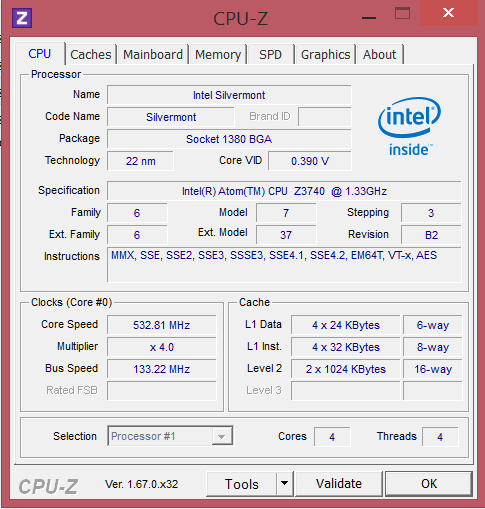Show the Graphics tab
This screenshot has width=485, height=509.
[326, 54]
